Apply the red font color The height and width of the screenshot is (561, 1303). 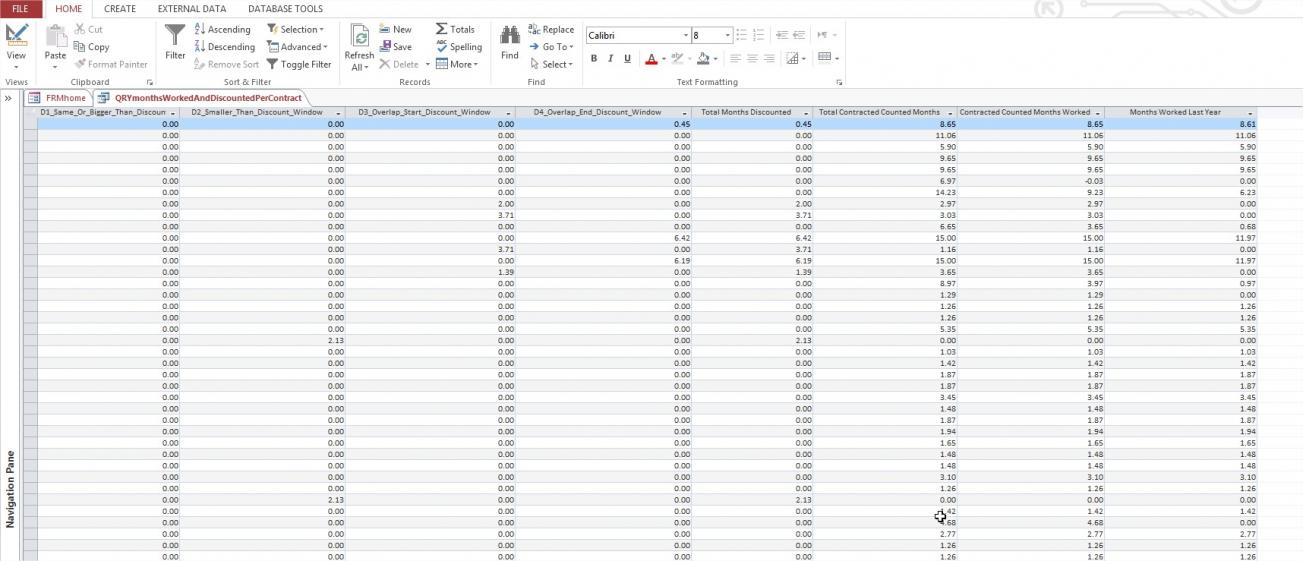point(651,59)
